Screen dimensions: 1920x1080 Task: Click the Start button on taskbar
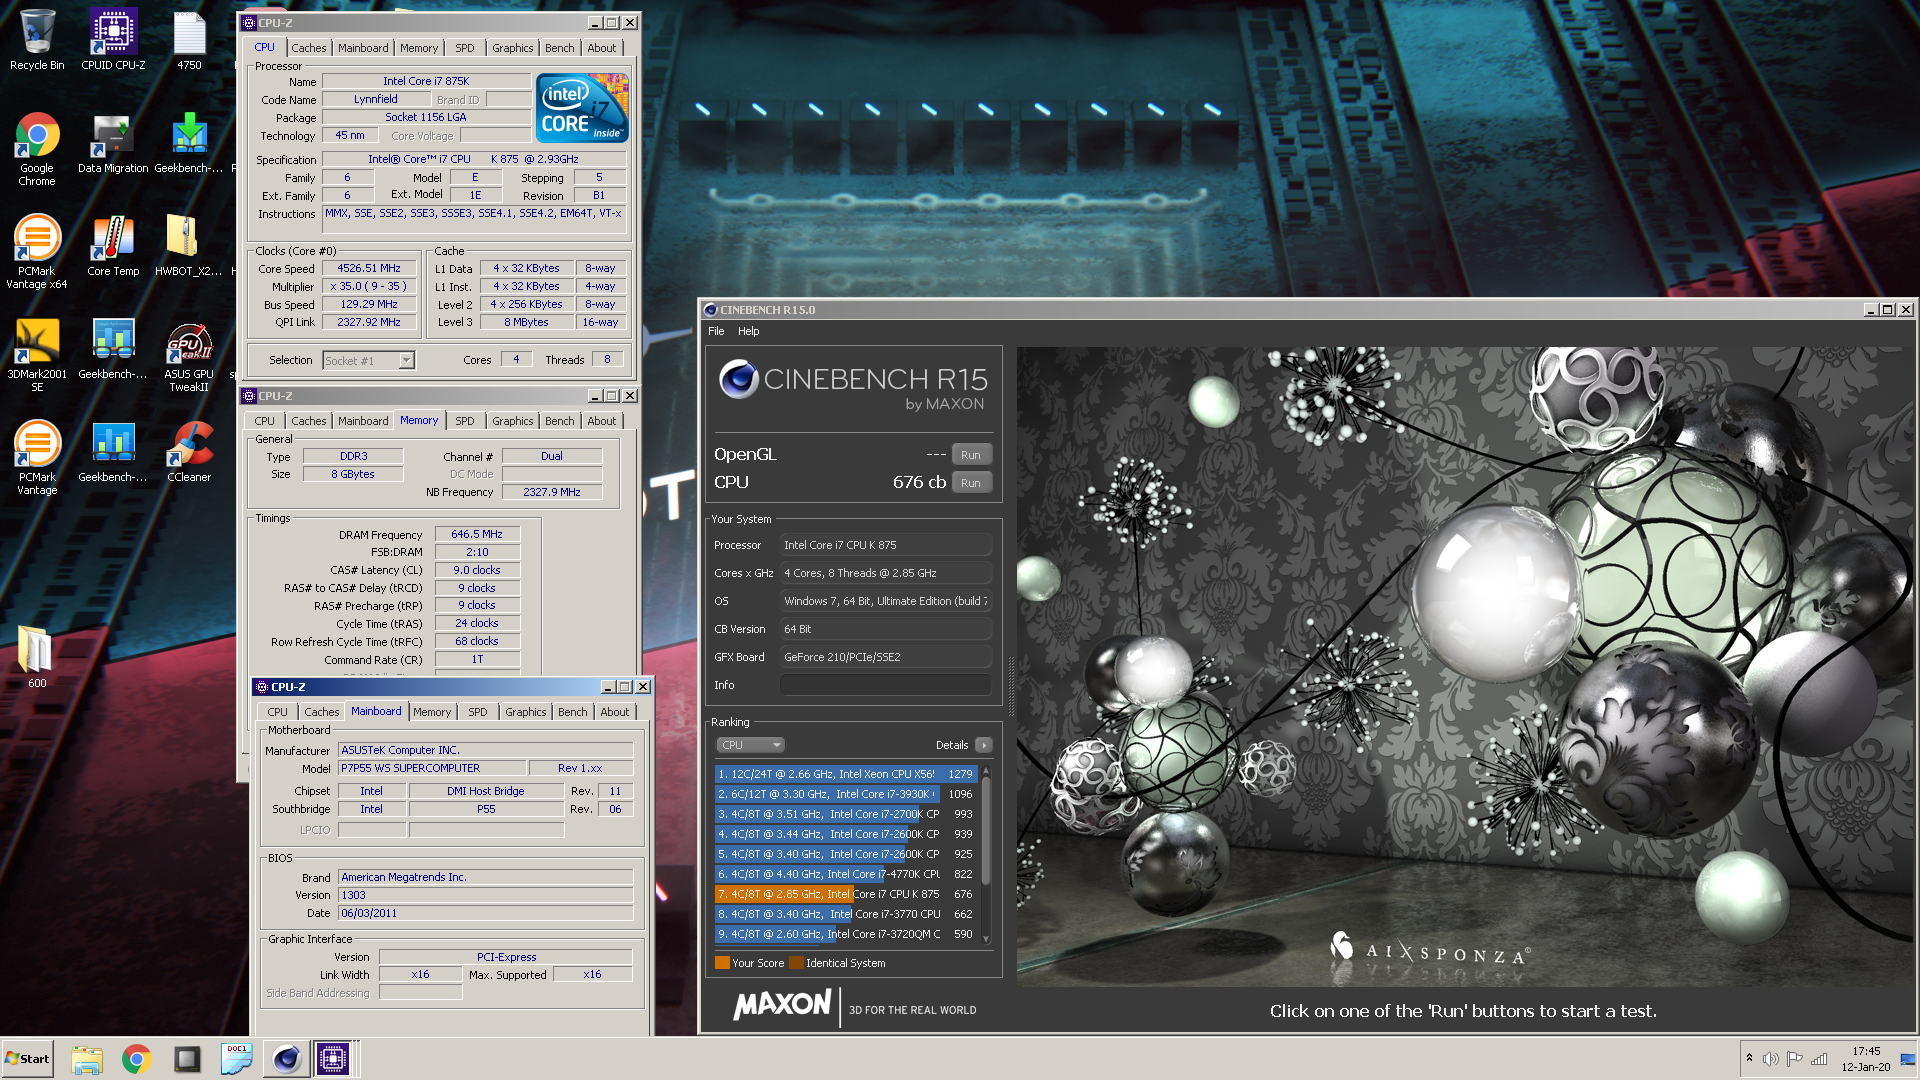28,1059
